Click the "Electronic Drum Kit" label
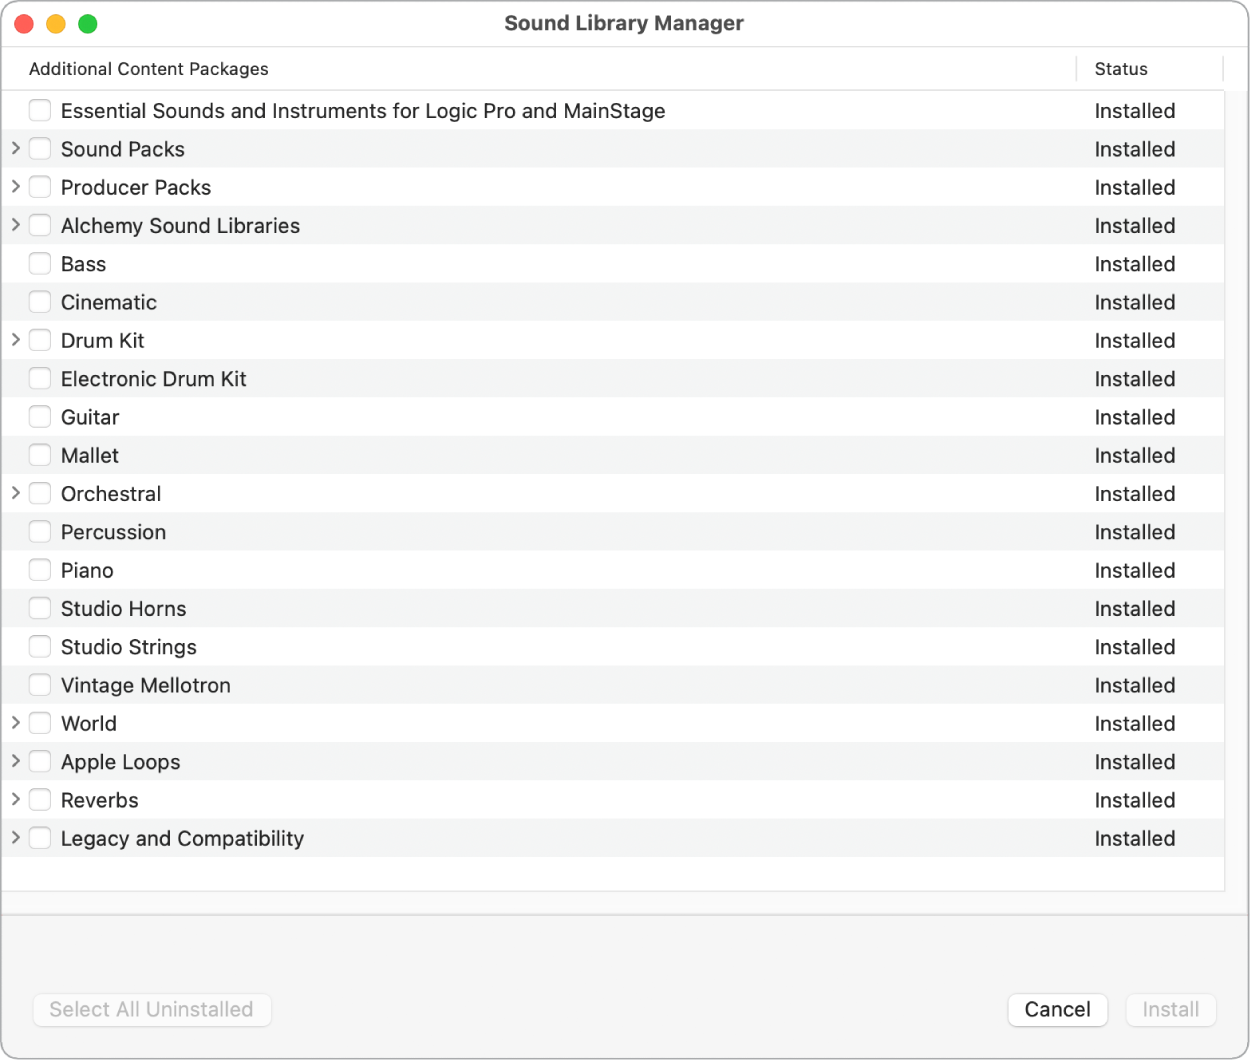The height and width of the screenshot is (1061, 1250). tap(154, 379)
